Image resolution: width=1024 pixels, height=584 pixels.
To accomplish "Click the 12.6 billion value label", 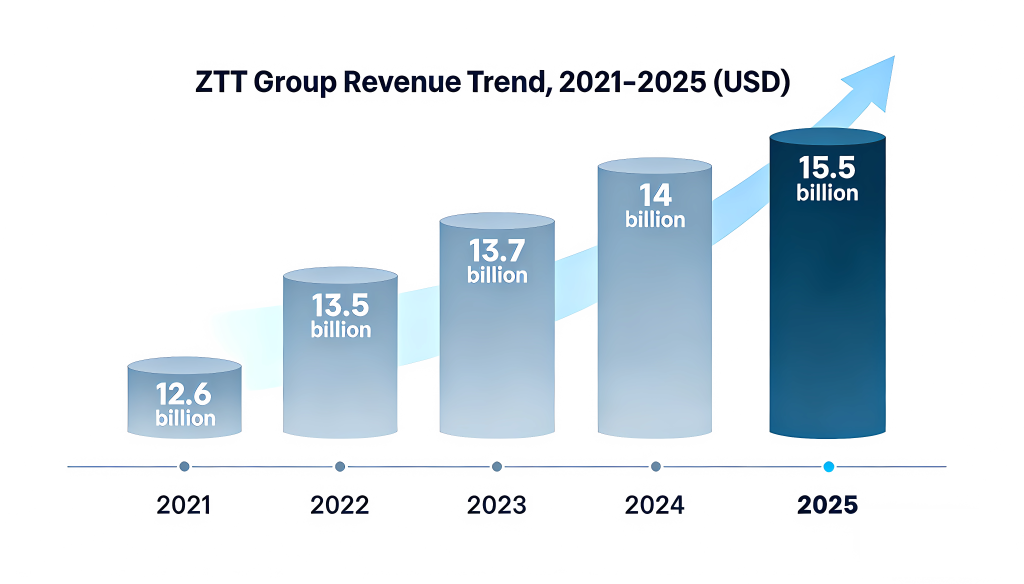I will (185, 406).
